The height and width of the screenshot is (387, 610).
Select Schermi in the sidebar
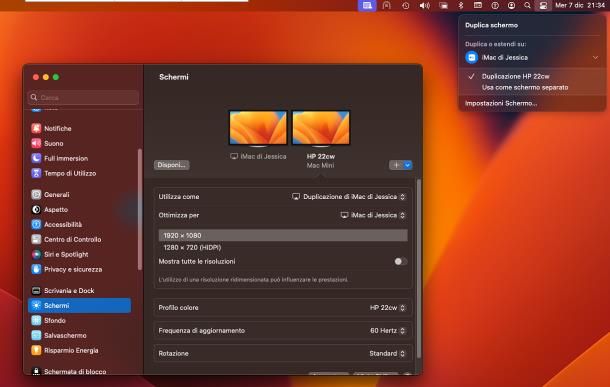pos(79,306)
